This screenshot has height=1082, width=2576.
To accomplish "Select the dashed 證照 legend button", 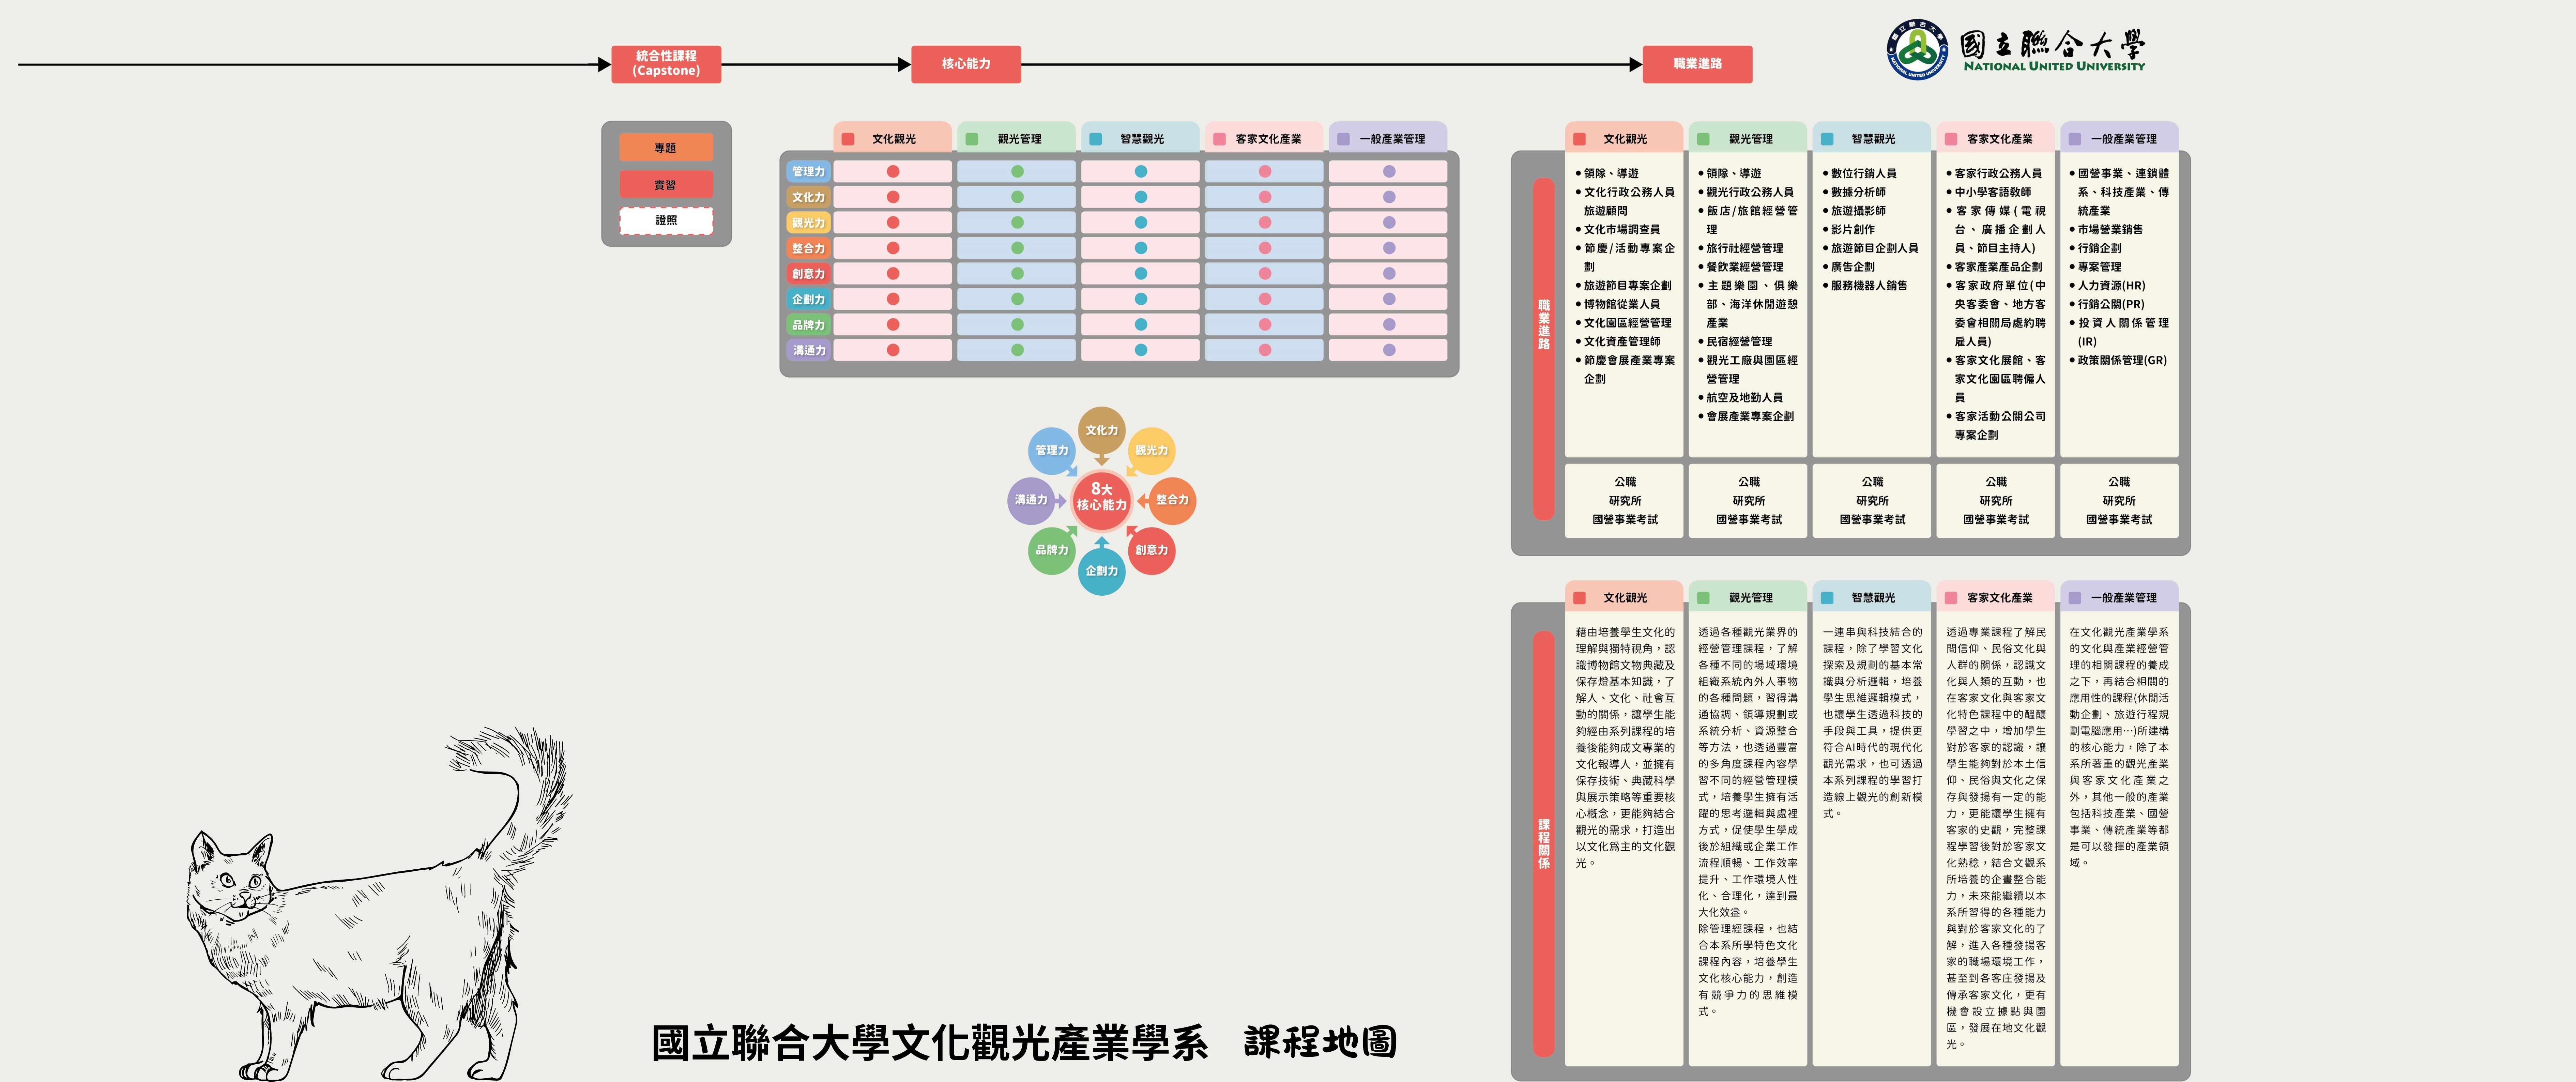I will click(666, 220).
